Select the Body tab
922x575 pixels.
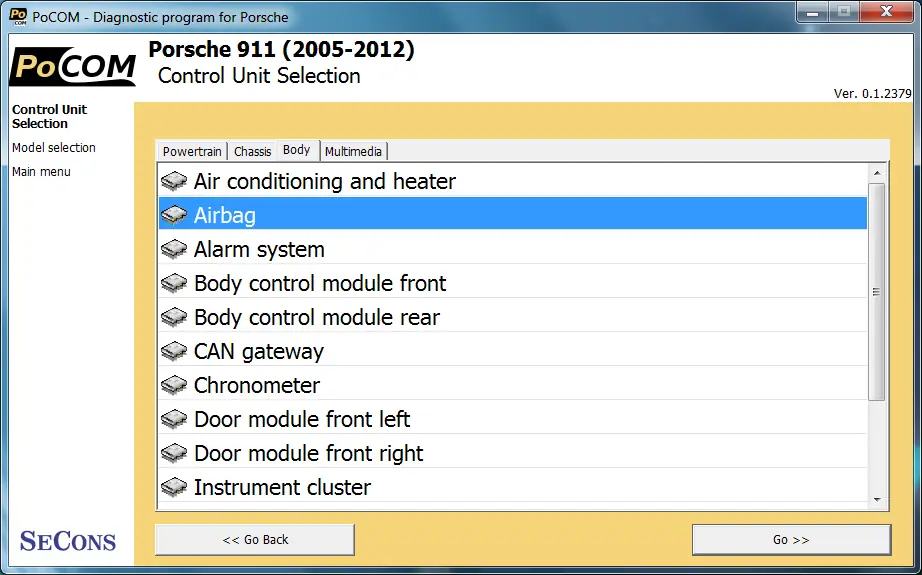point(296,150)
